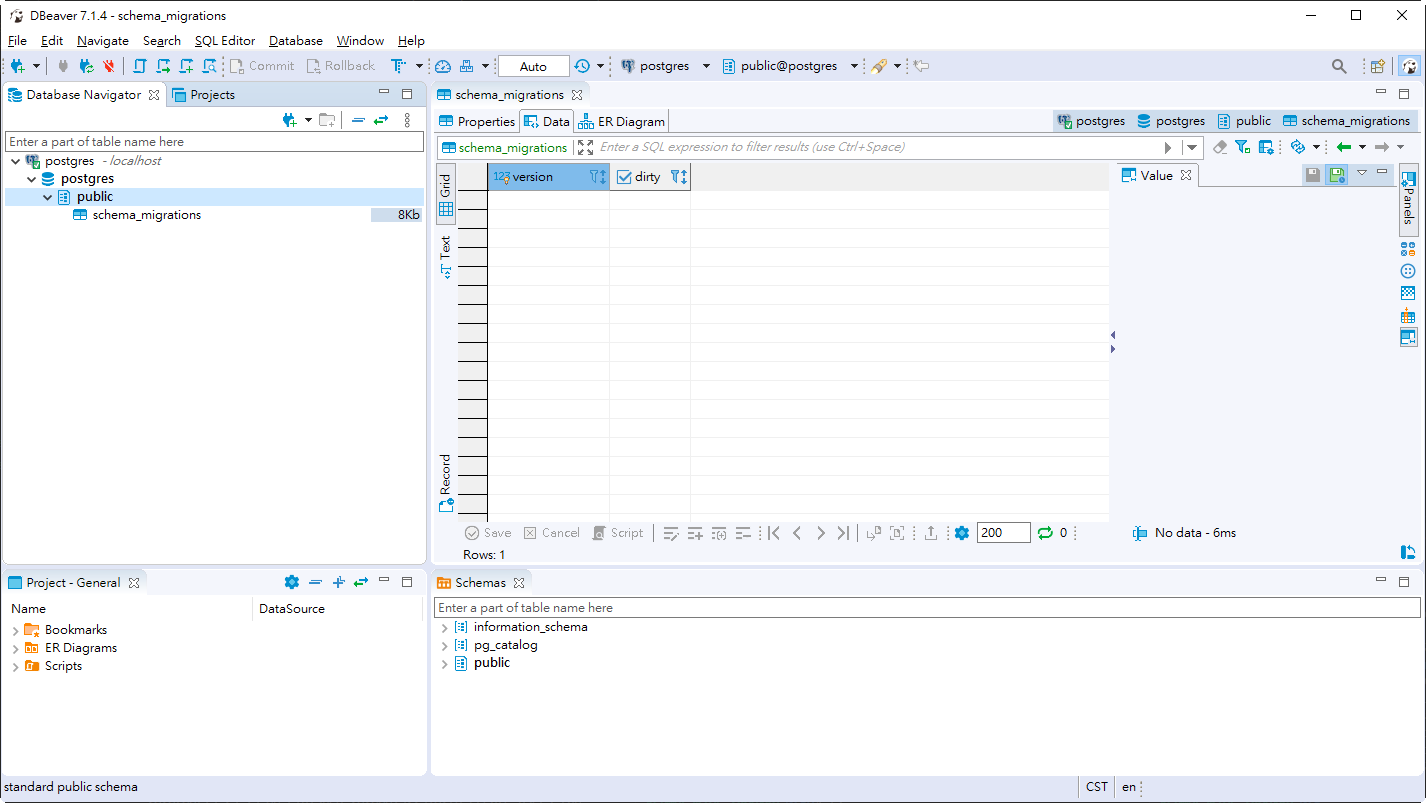Open the public@postgres schema dropdown

(x=854, y=66)
